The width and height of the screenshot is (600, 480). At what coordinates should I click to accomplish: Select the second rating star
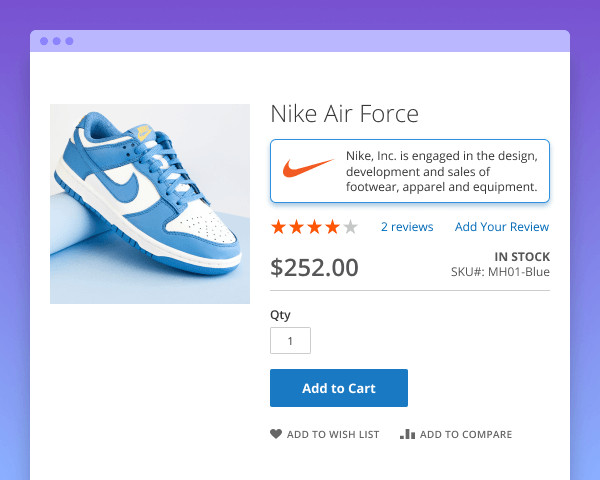click(297, 227)
